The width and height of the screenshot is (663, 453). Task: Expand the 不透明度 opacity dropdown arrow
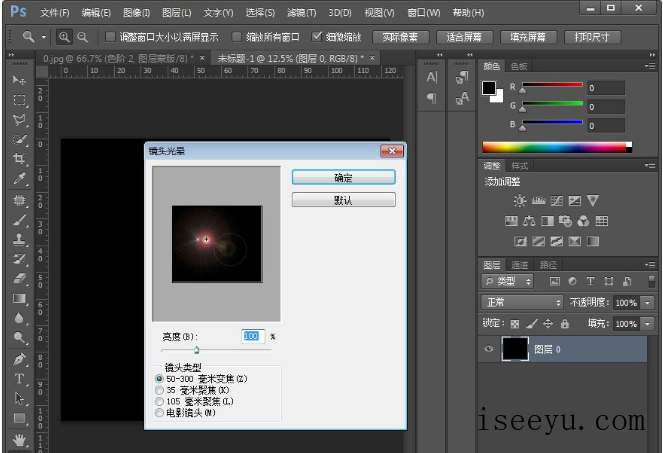click(646, 302)
